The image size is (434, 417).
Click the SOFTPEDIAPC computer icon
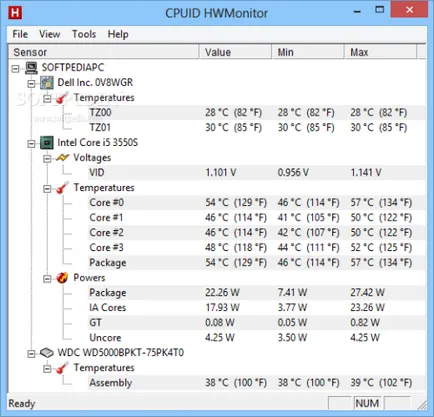31,68
